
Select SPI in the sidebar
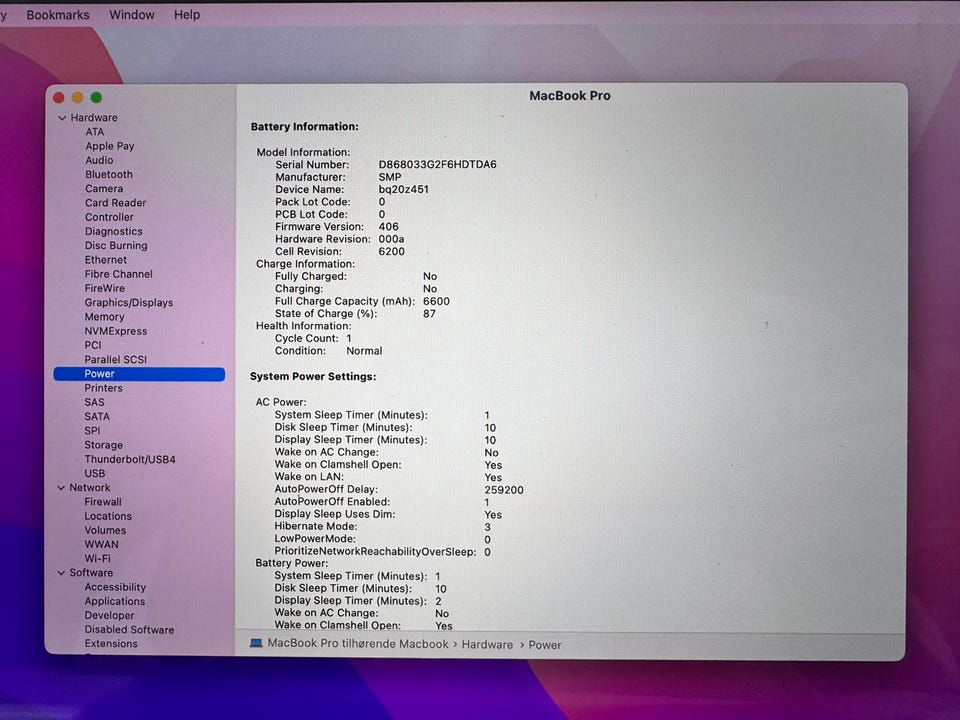click(x=92, y=431)
